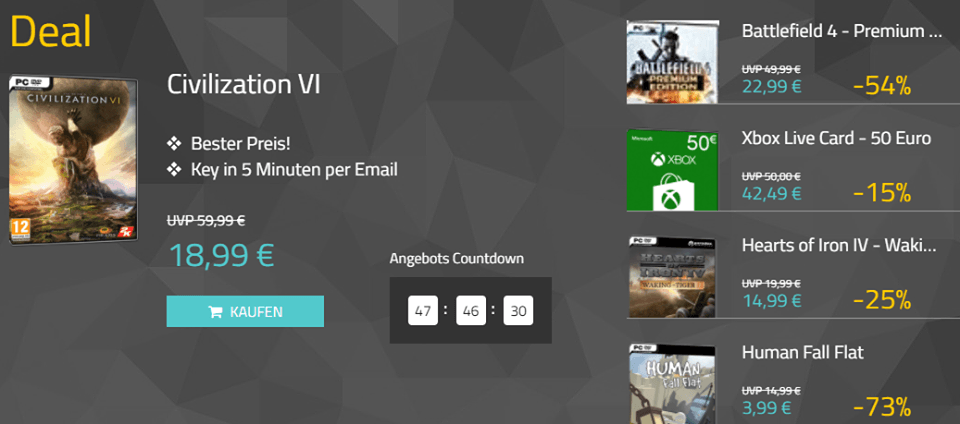Open Xbox Live Card - 50 Euro link
The height and width of the screenshot is (424, 960).
click(836, 138)
